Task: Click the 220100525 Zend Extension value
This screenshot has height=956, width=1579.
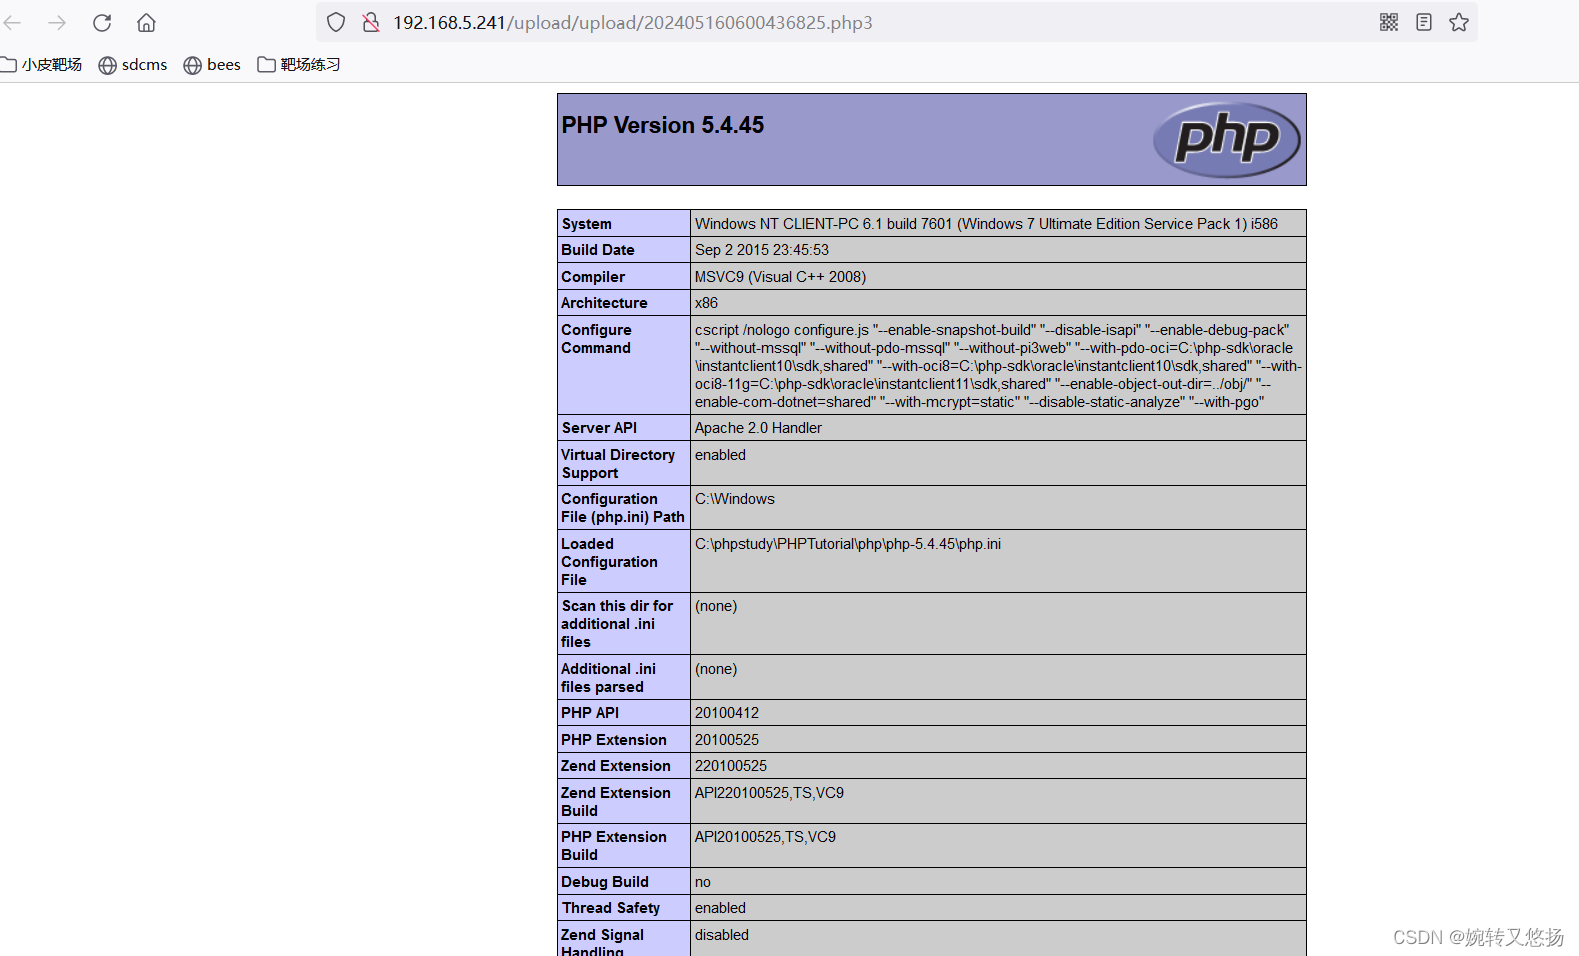Action: click(731, 766)
